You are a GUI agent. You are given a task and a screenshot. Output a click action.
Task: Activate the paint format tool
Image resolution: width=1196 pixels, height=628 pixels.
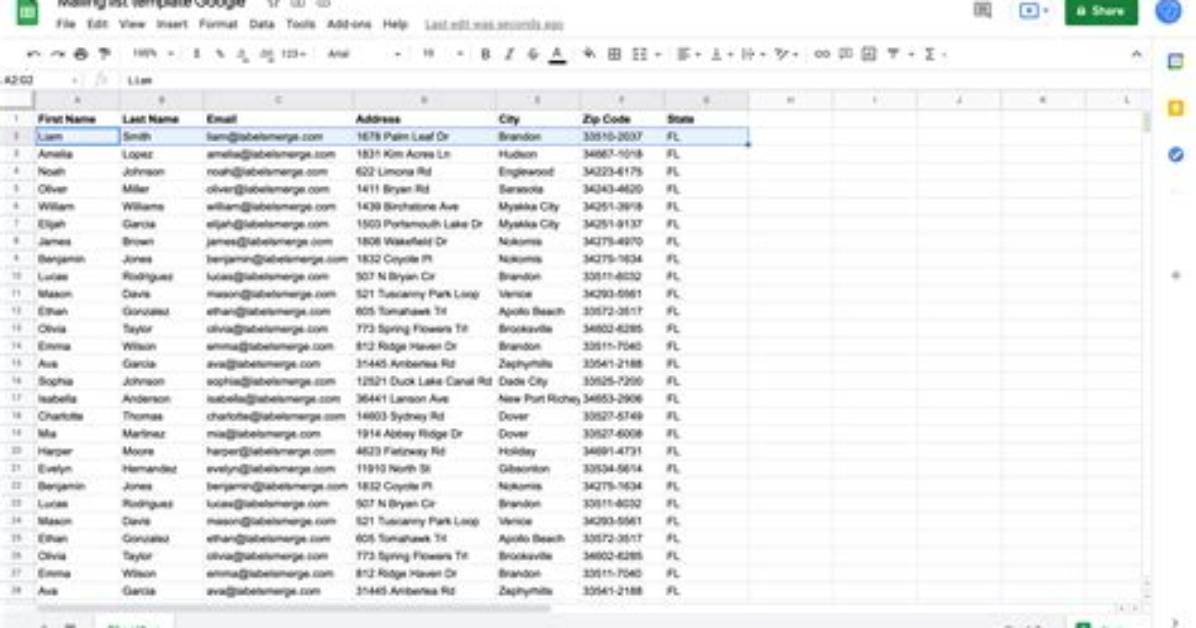point(104,54)
